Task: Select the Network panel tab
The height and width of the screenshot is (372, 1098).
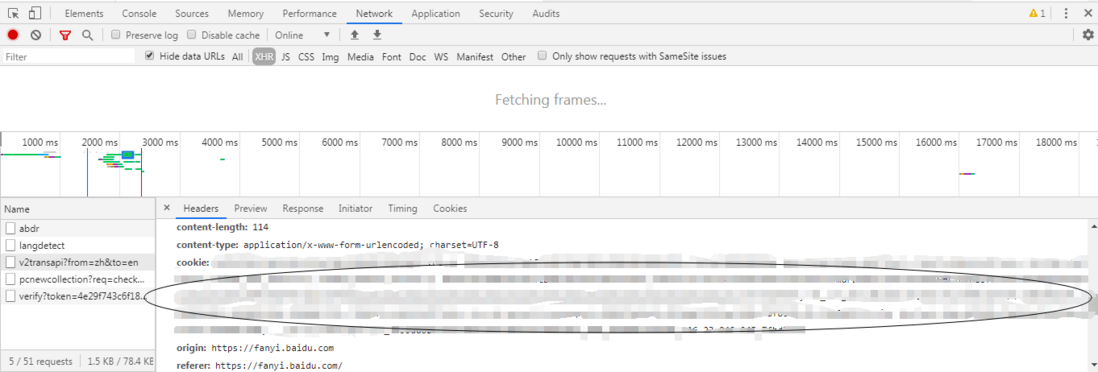Action: [374, 13]
